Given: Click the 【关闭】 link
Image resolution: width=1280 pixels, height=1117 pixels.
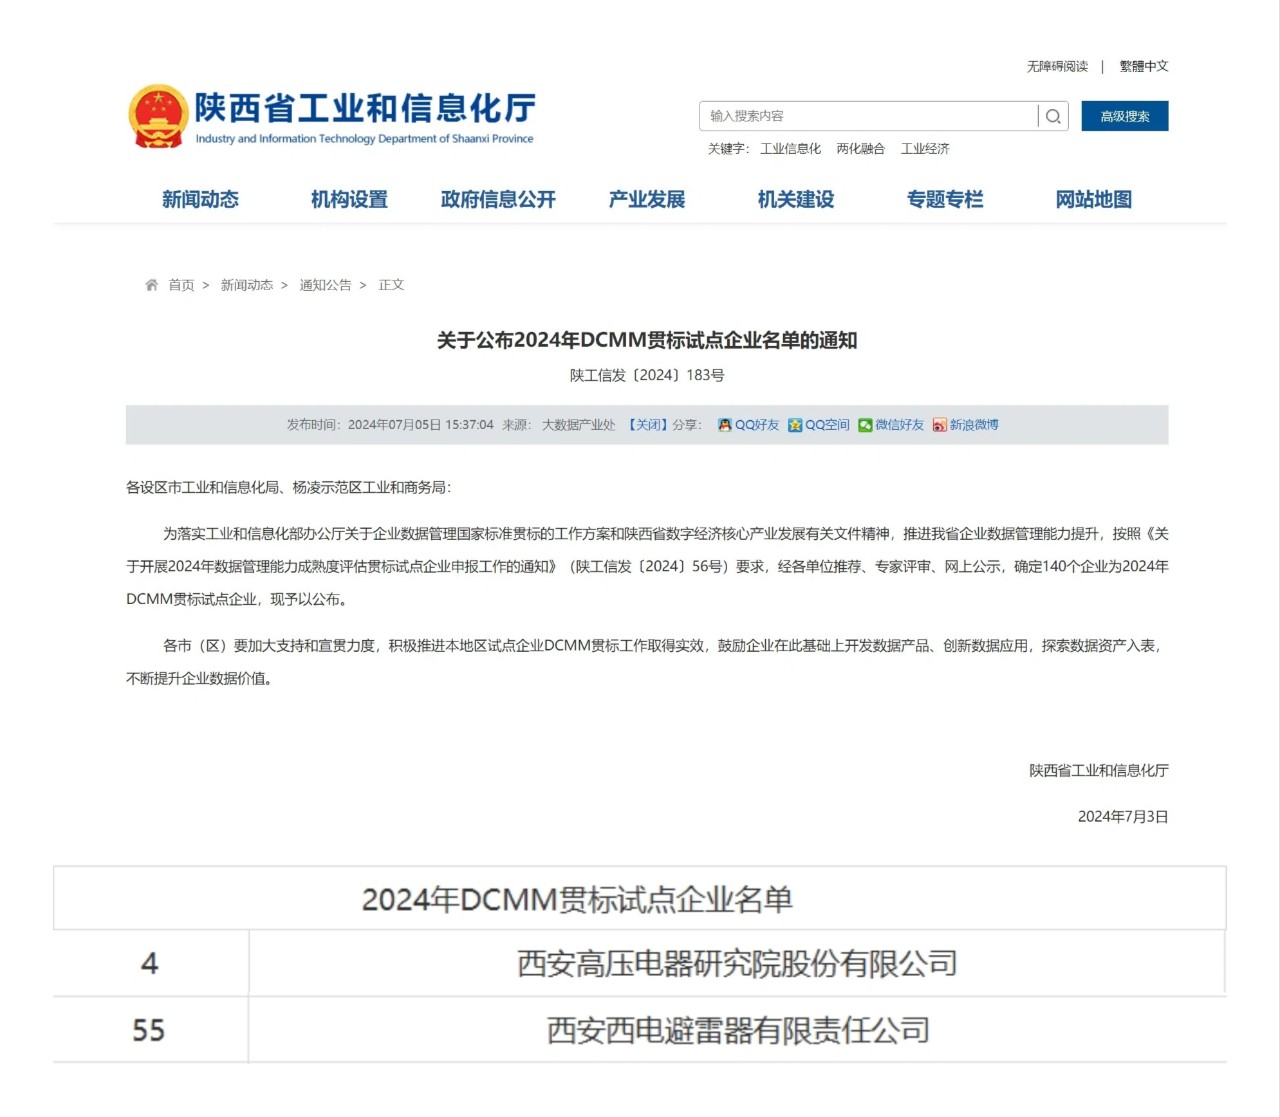Looking at the screenshot, I should 647,425.
